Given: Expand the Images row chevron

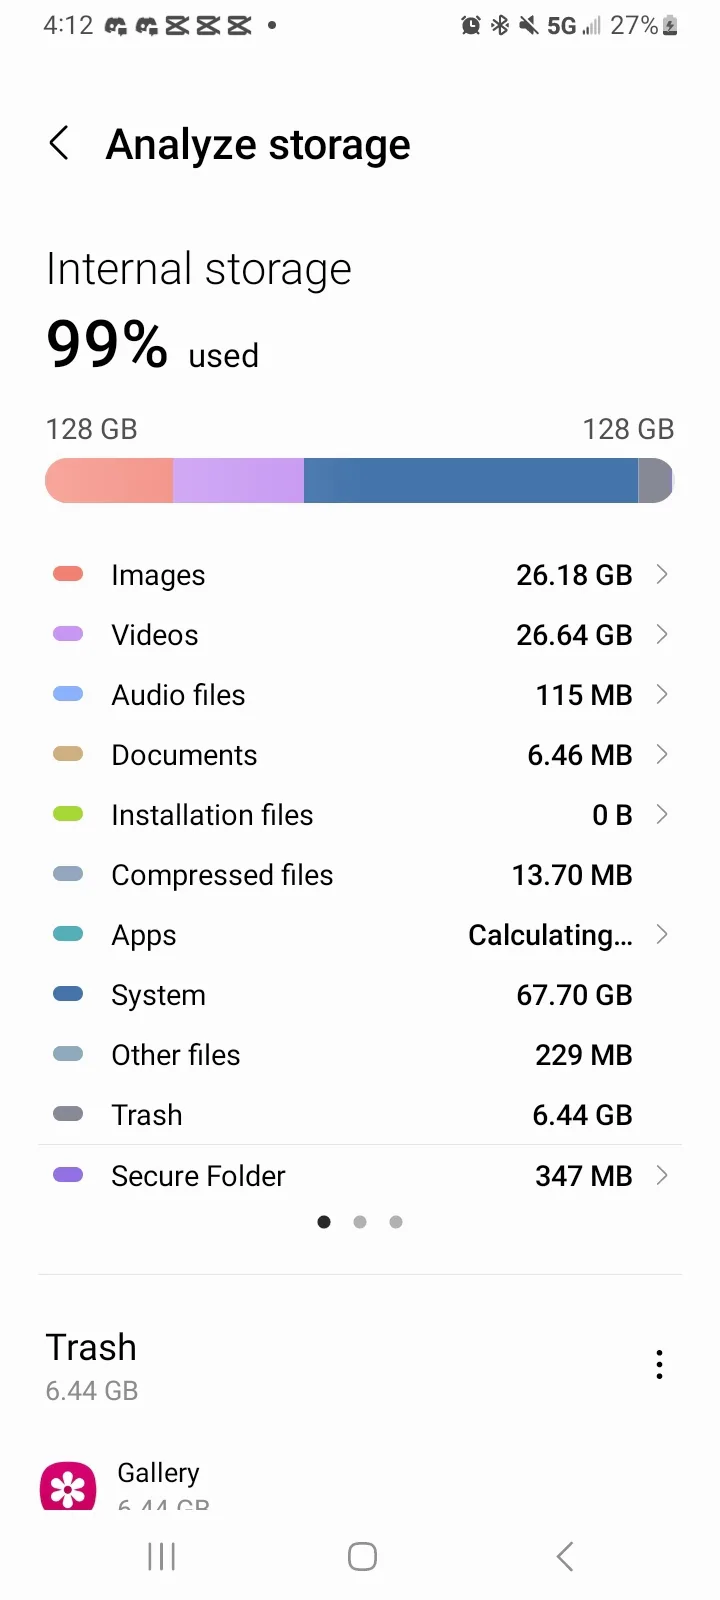Looking at the screenshot, I should (661, 575).
